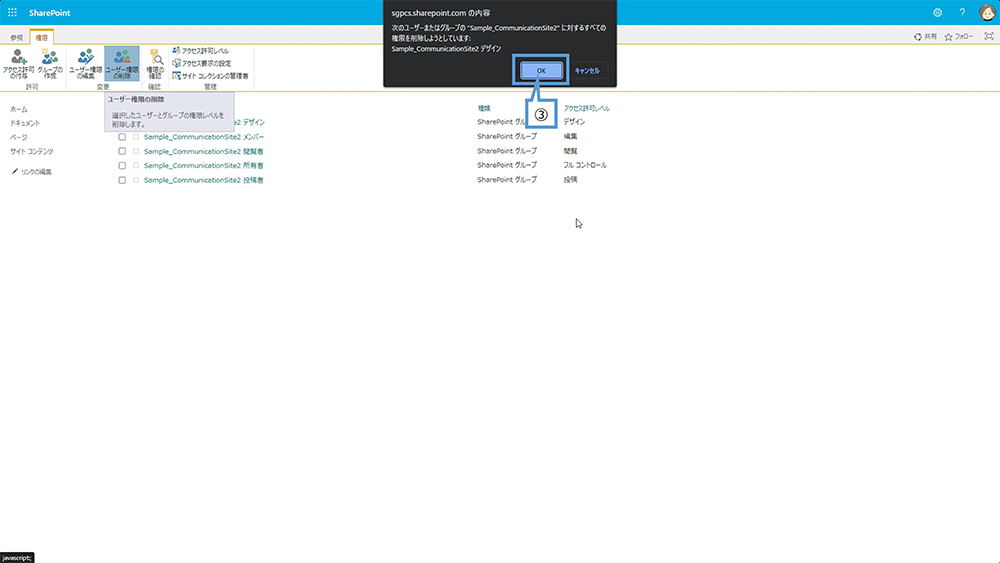Go to ページ in left navigation
The height and width of the screenshot is (563, 1000).
pos(18,137)
